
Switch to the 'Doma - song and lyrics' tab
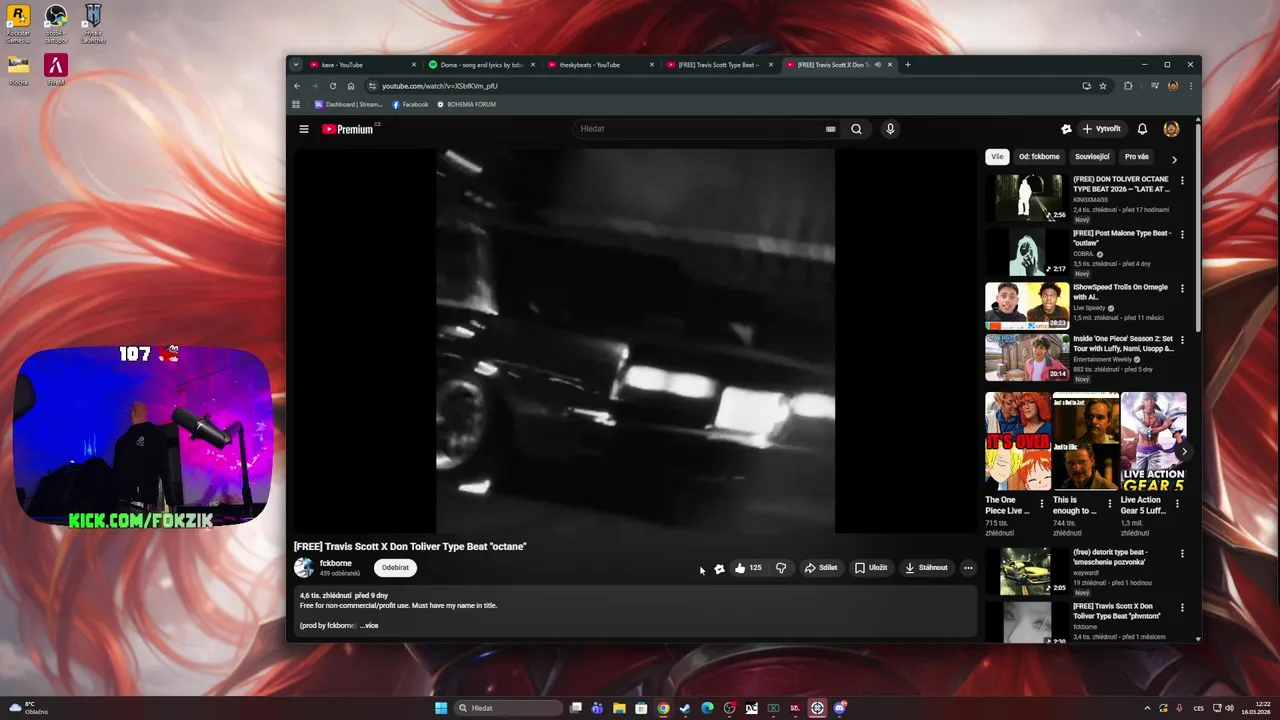(482, 65)
